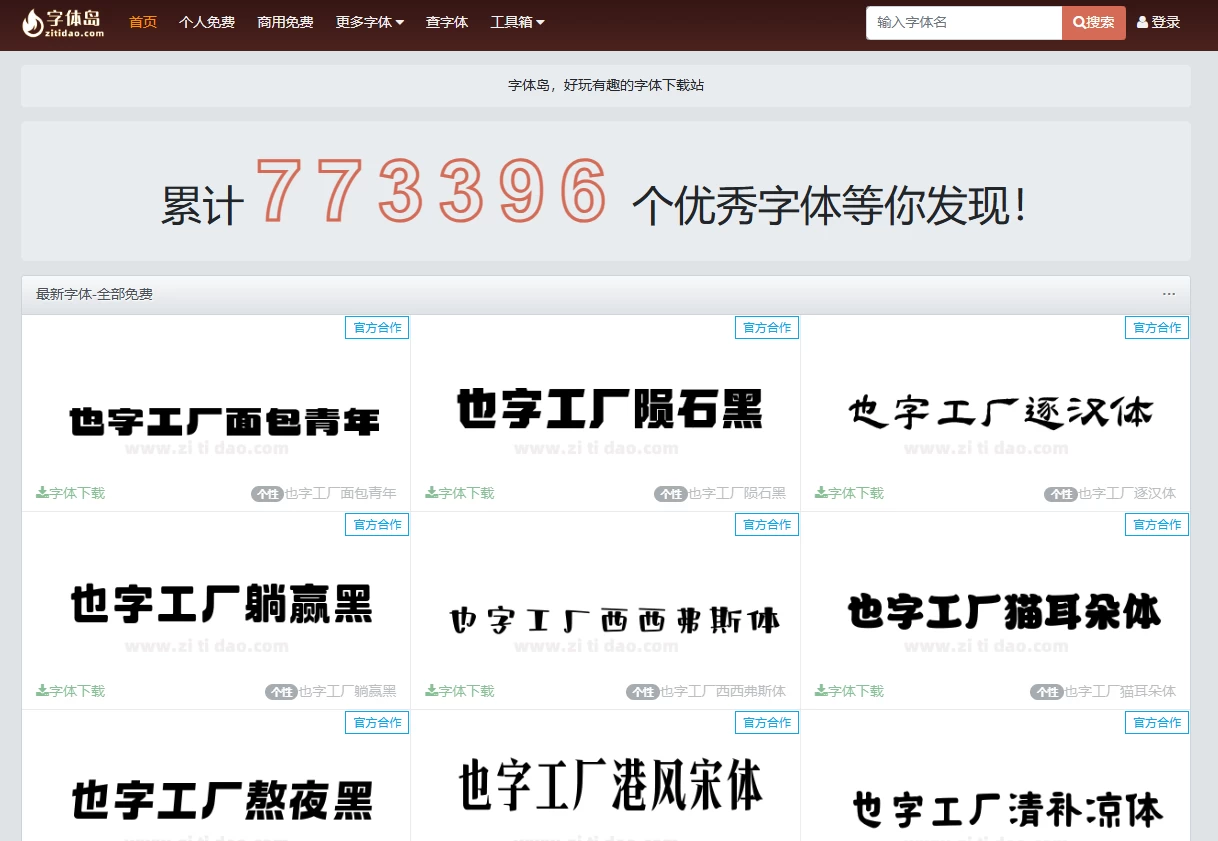Open the 也字工厂面包青年 name link
1218x841 pixels.
pos(341,493)
